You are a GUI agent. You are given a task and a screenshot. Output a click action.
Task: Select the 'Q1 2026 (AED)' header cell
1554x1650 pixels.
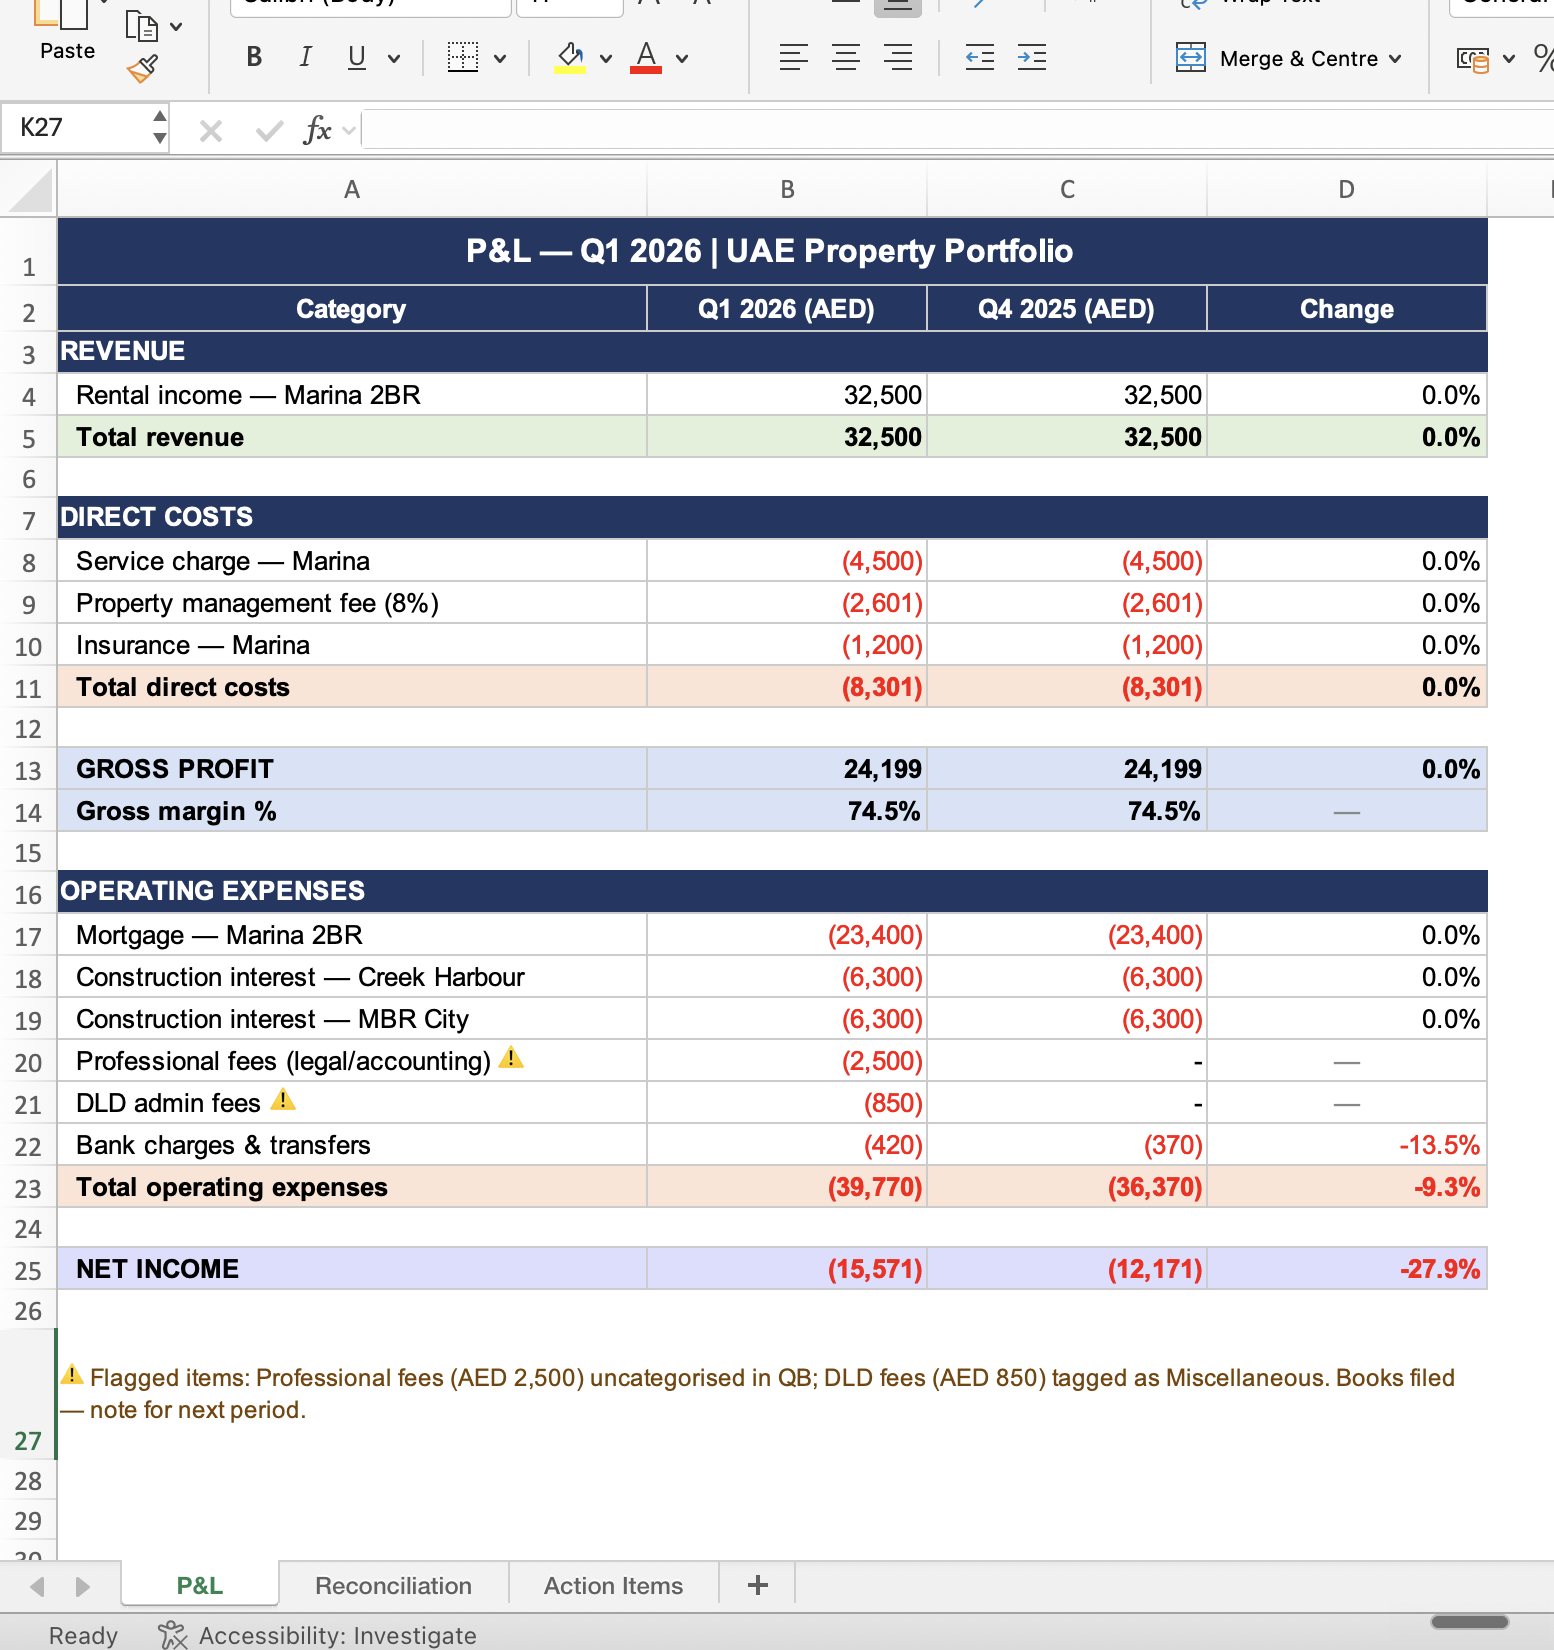click(x=787, y=309)
